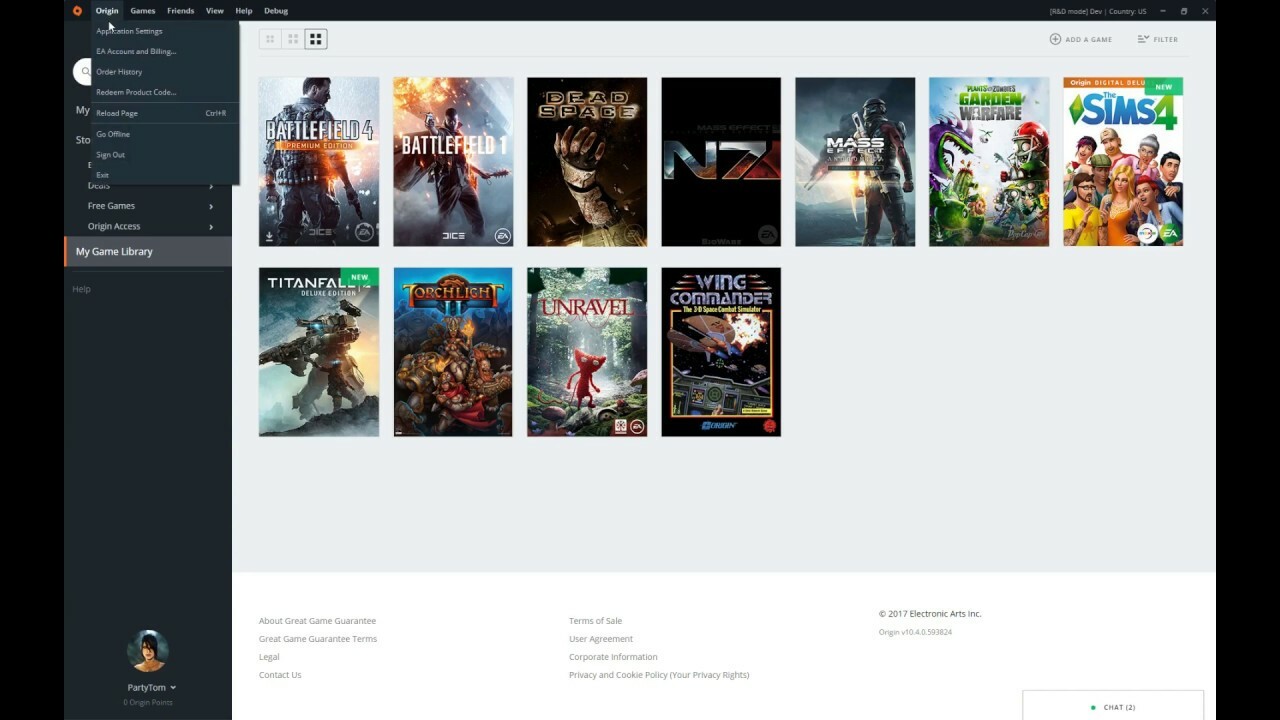Open the Legal footer link
This screenshot has height=720, width=1280.
coord(269,657)
